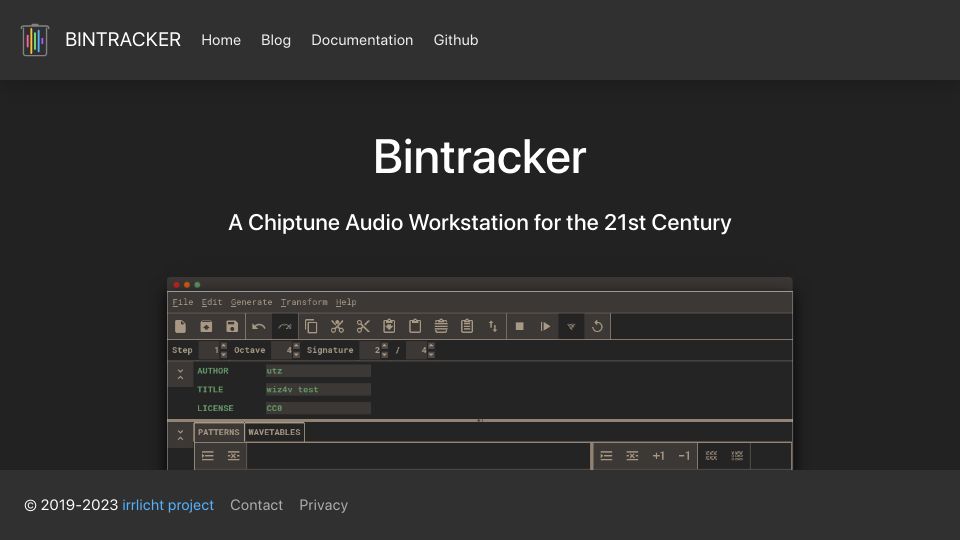This screenshot has width=960, height=540.
Task: Click the Step number field showing 1
Action: [x=209, y=350]
